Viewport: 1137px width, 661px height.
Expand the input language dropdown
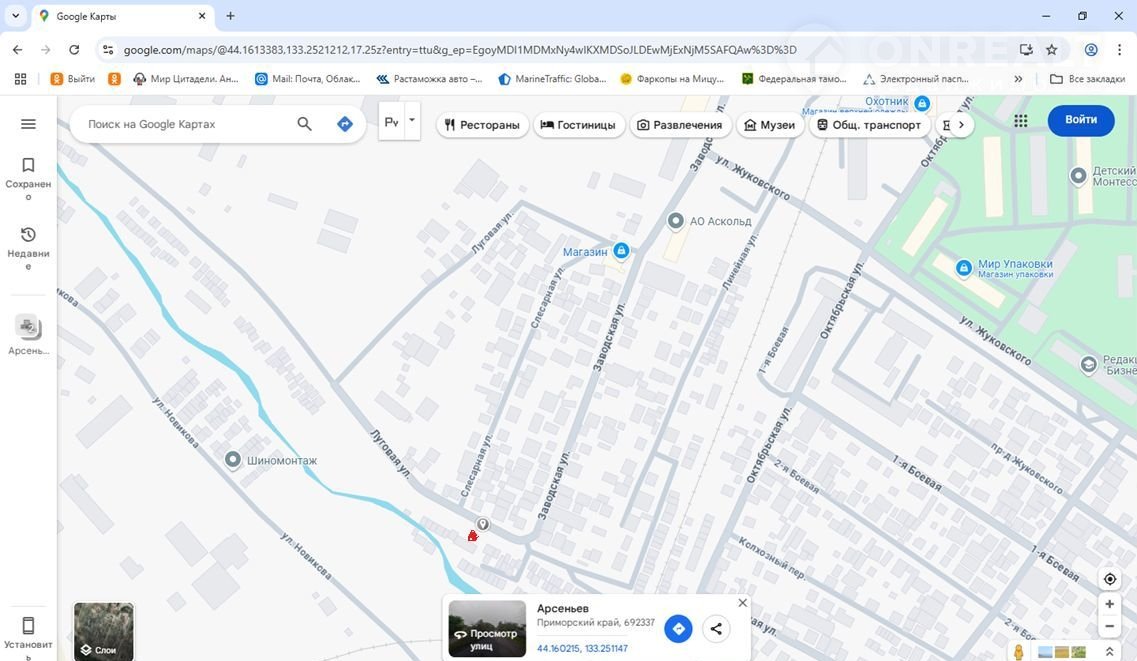tap(411, 121)
